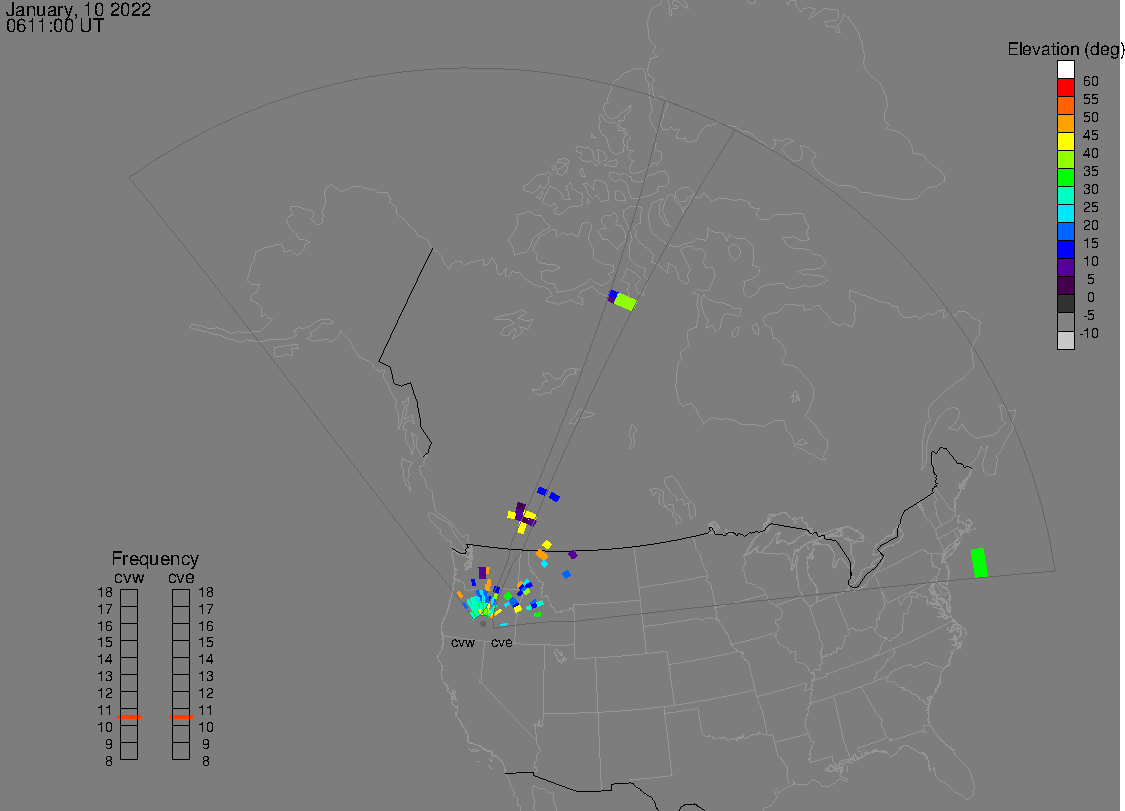Choose the lime-green elevation legend swatch
Image resolution: width=1125 pixels, height=811 pixels.
click(1065, 159)
